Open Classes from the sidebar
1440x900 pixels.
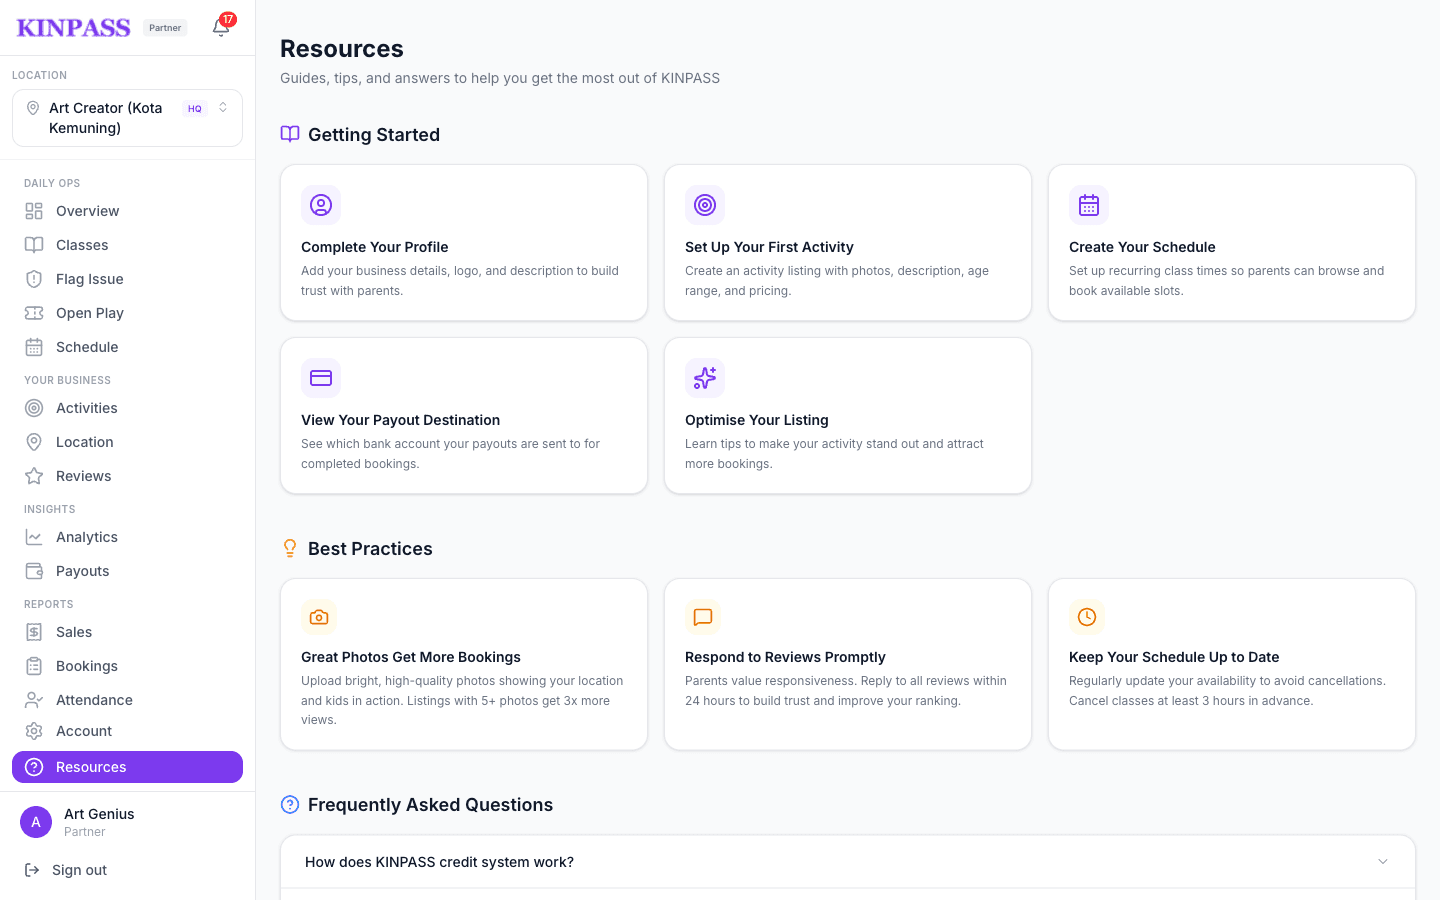[x=127, y=245]
